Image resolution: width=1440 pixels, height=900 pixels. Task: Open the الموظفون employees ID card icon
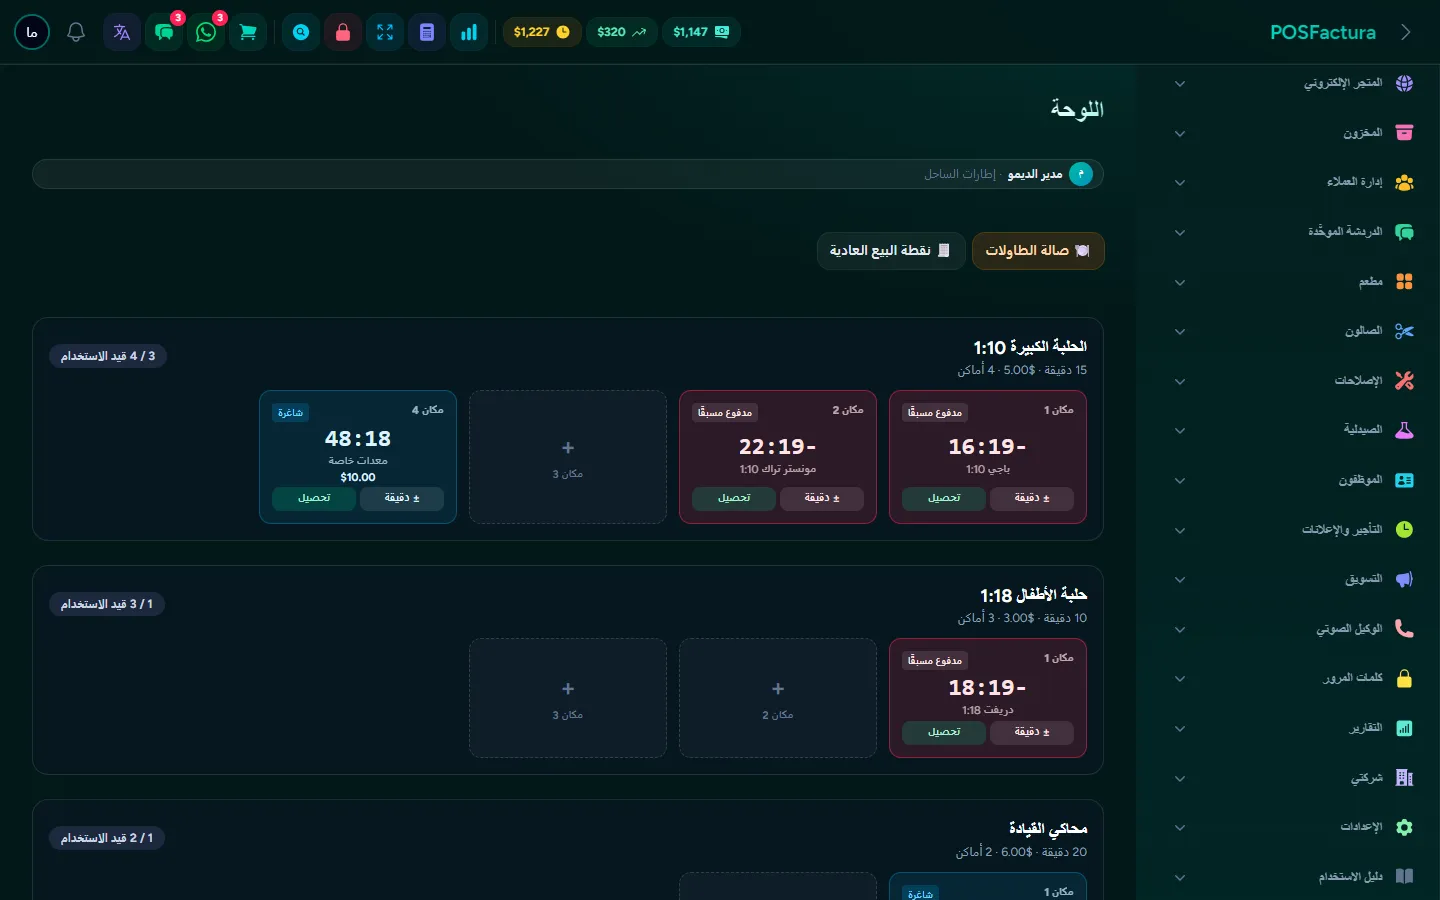(x=1404, y=480)
